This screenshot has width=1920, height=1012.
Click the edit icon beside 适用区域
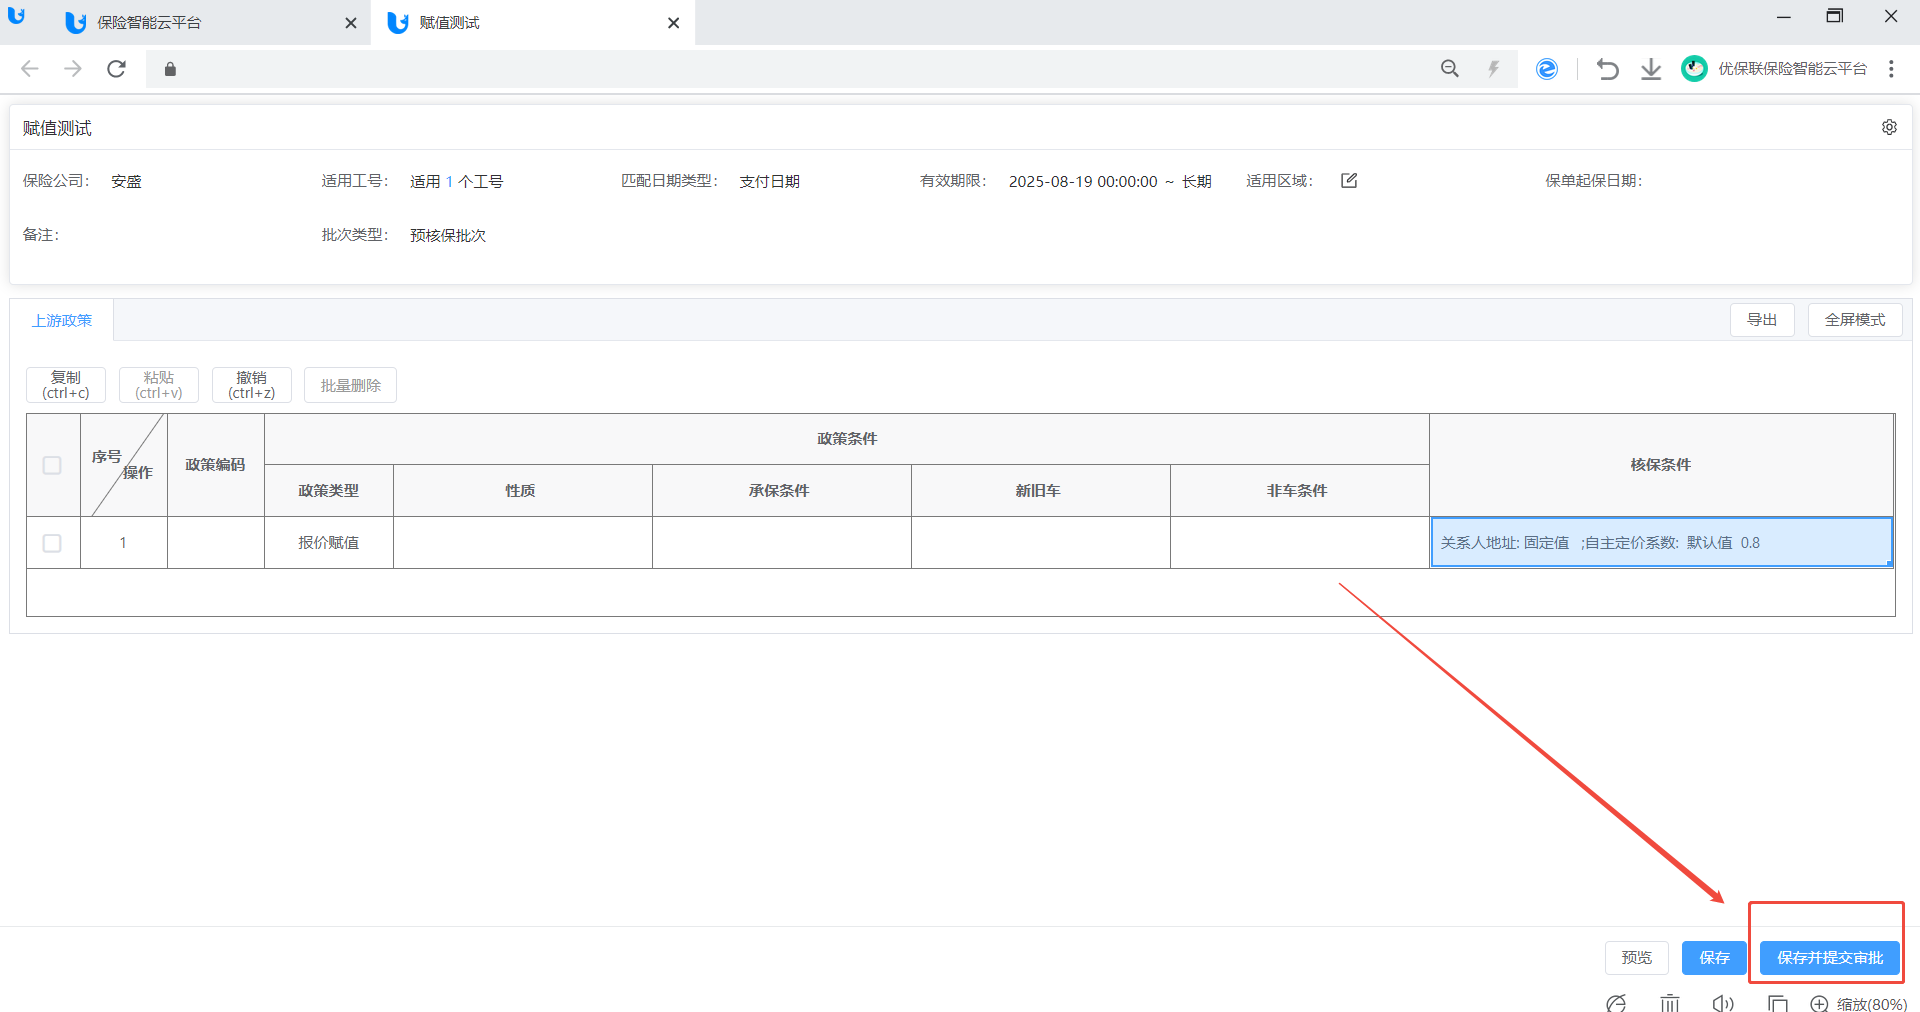pyautogui.click(x=1349, y=181)
